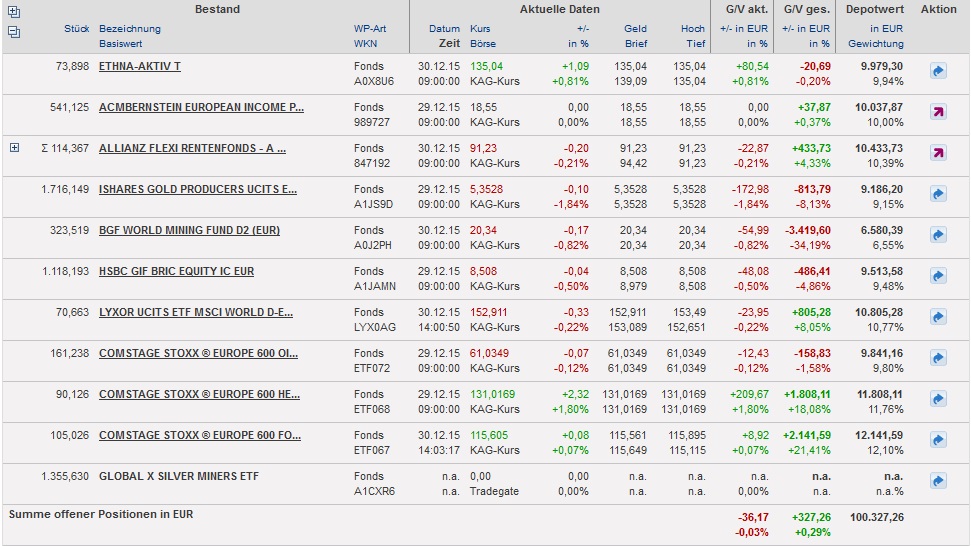Open the HSBC GIF BRIC EQUITY IC EUR link
This screenshot has height=546, width=971.
click(x=176, y=271)
